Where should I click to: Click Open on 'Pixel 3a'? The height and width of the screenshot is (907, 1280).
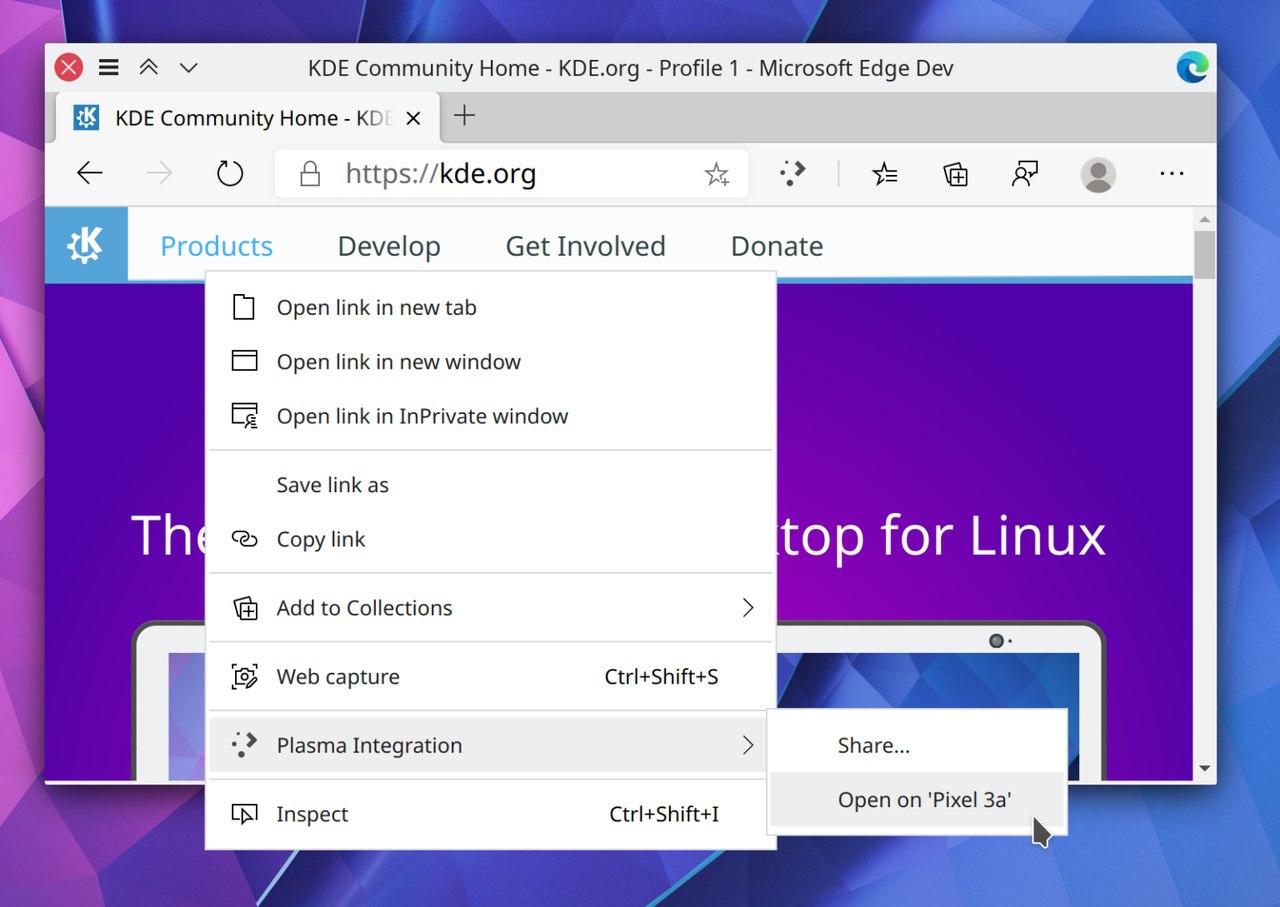click(x=917, y=800)
